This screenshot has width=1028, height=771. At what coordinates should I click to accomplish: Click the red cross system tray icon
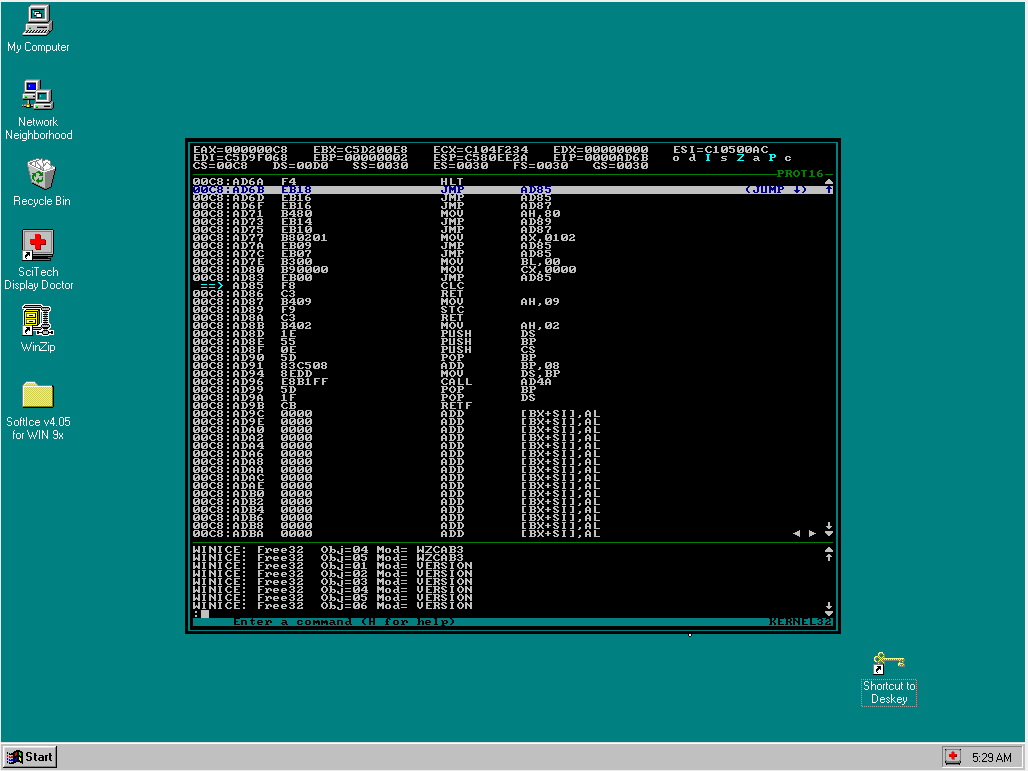click(954, 757)
